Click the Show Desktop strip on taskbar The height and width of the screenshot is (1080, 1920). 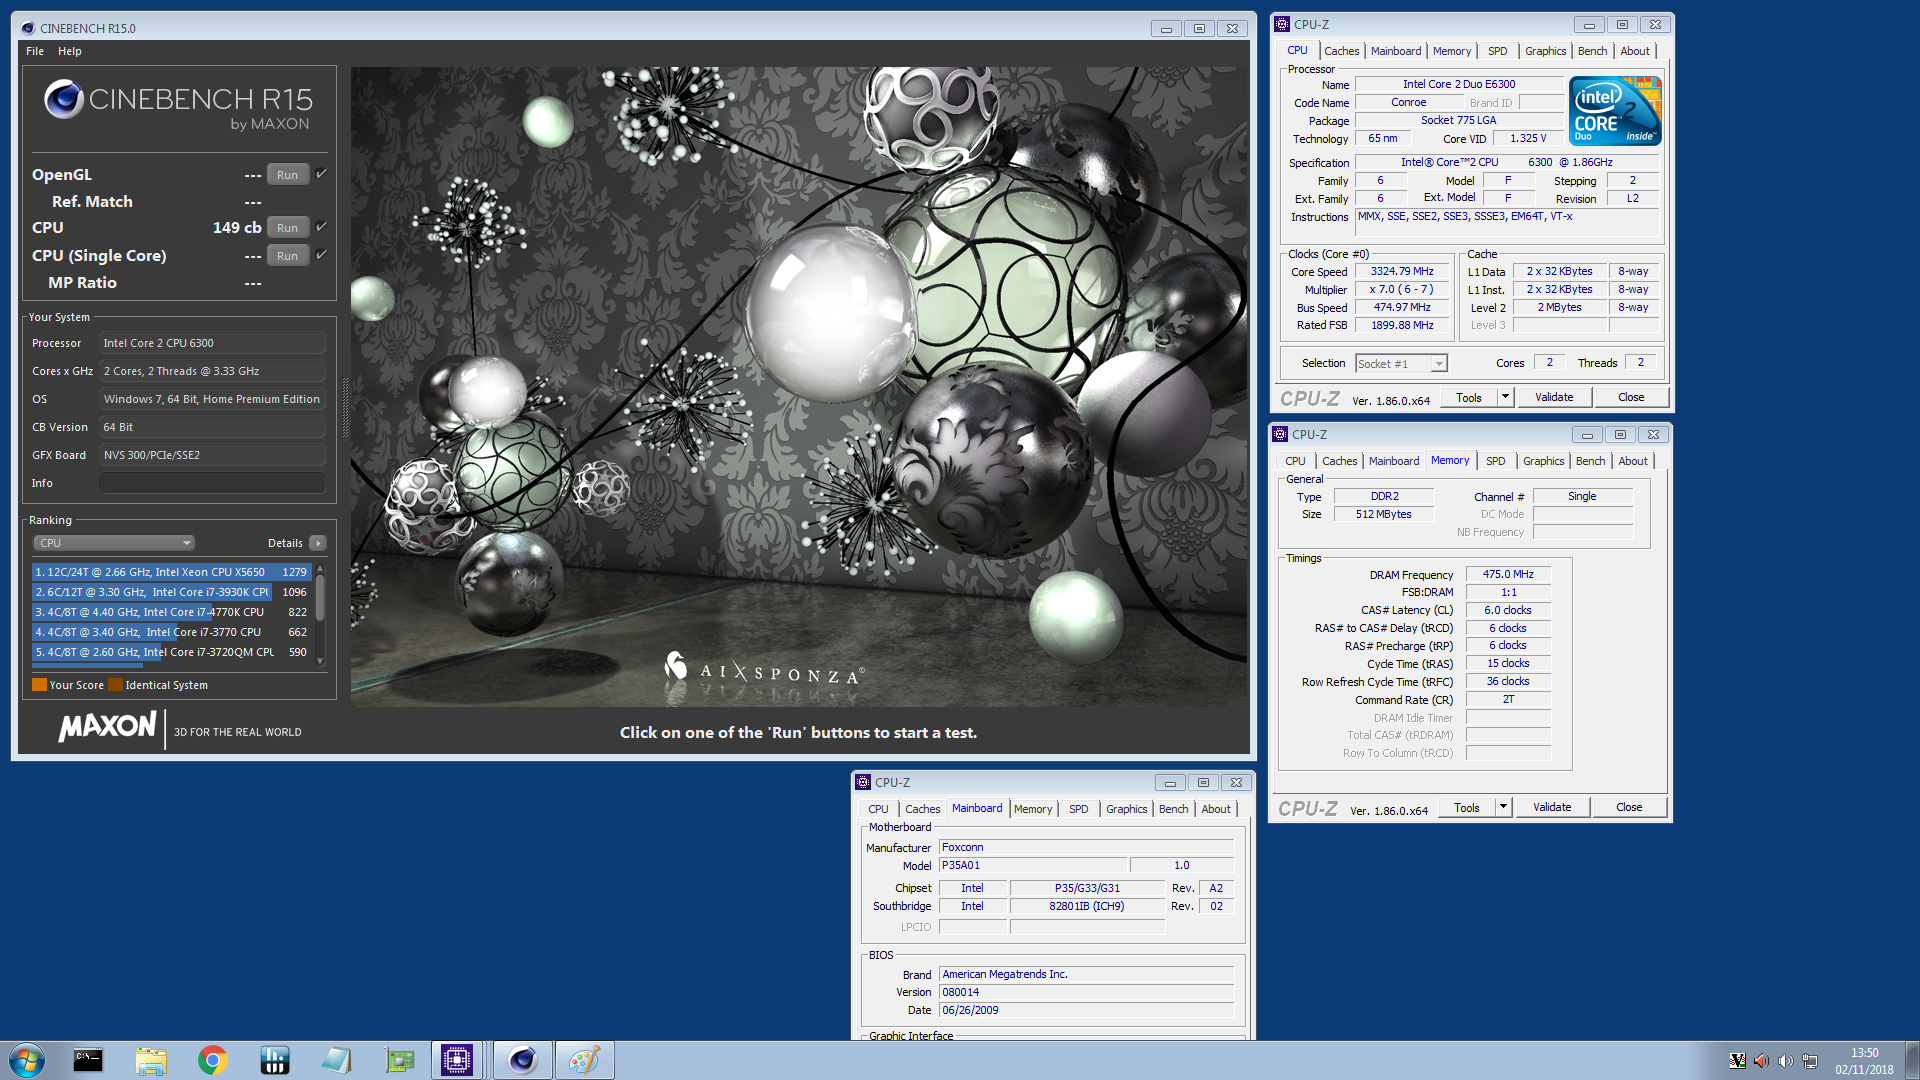pyautogui.click(x=1912, y=1060)
